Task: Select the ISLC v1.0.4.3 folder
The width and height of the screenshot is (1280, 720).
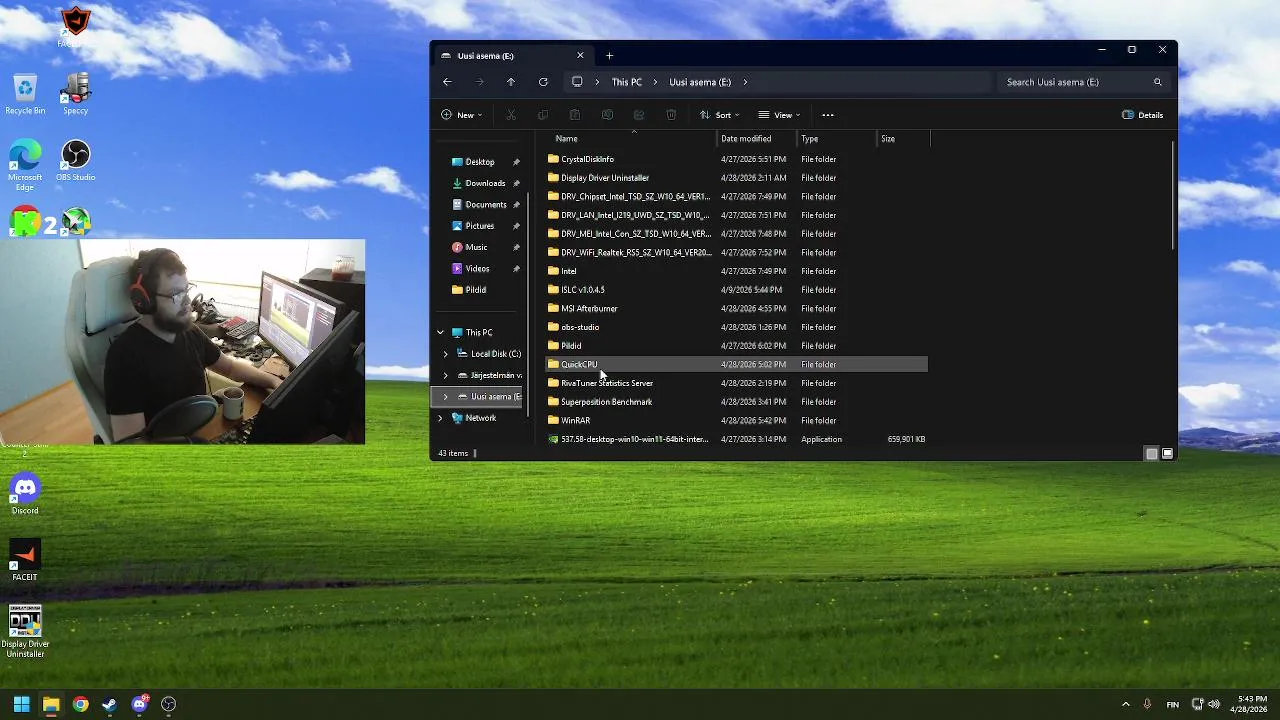Action: (x=737, y=290)
